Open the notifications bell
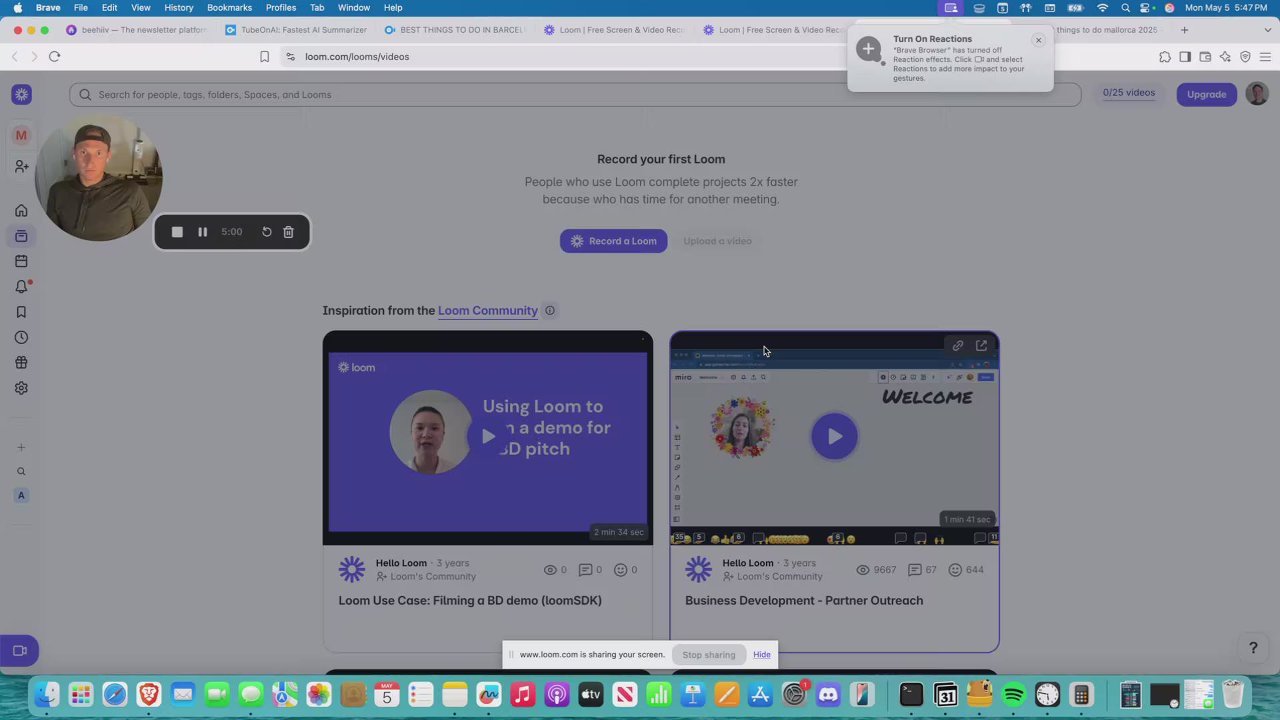 [21, 287]
